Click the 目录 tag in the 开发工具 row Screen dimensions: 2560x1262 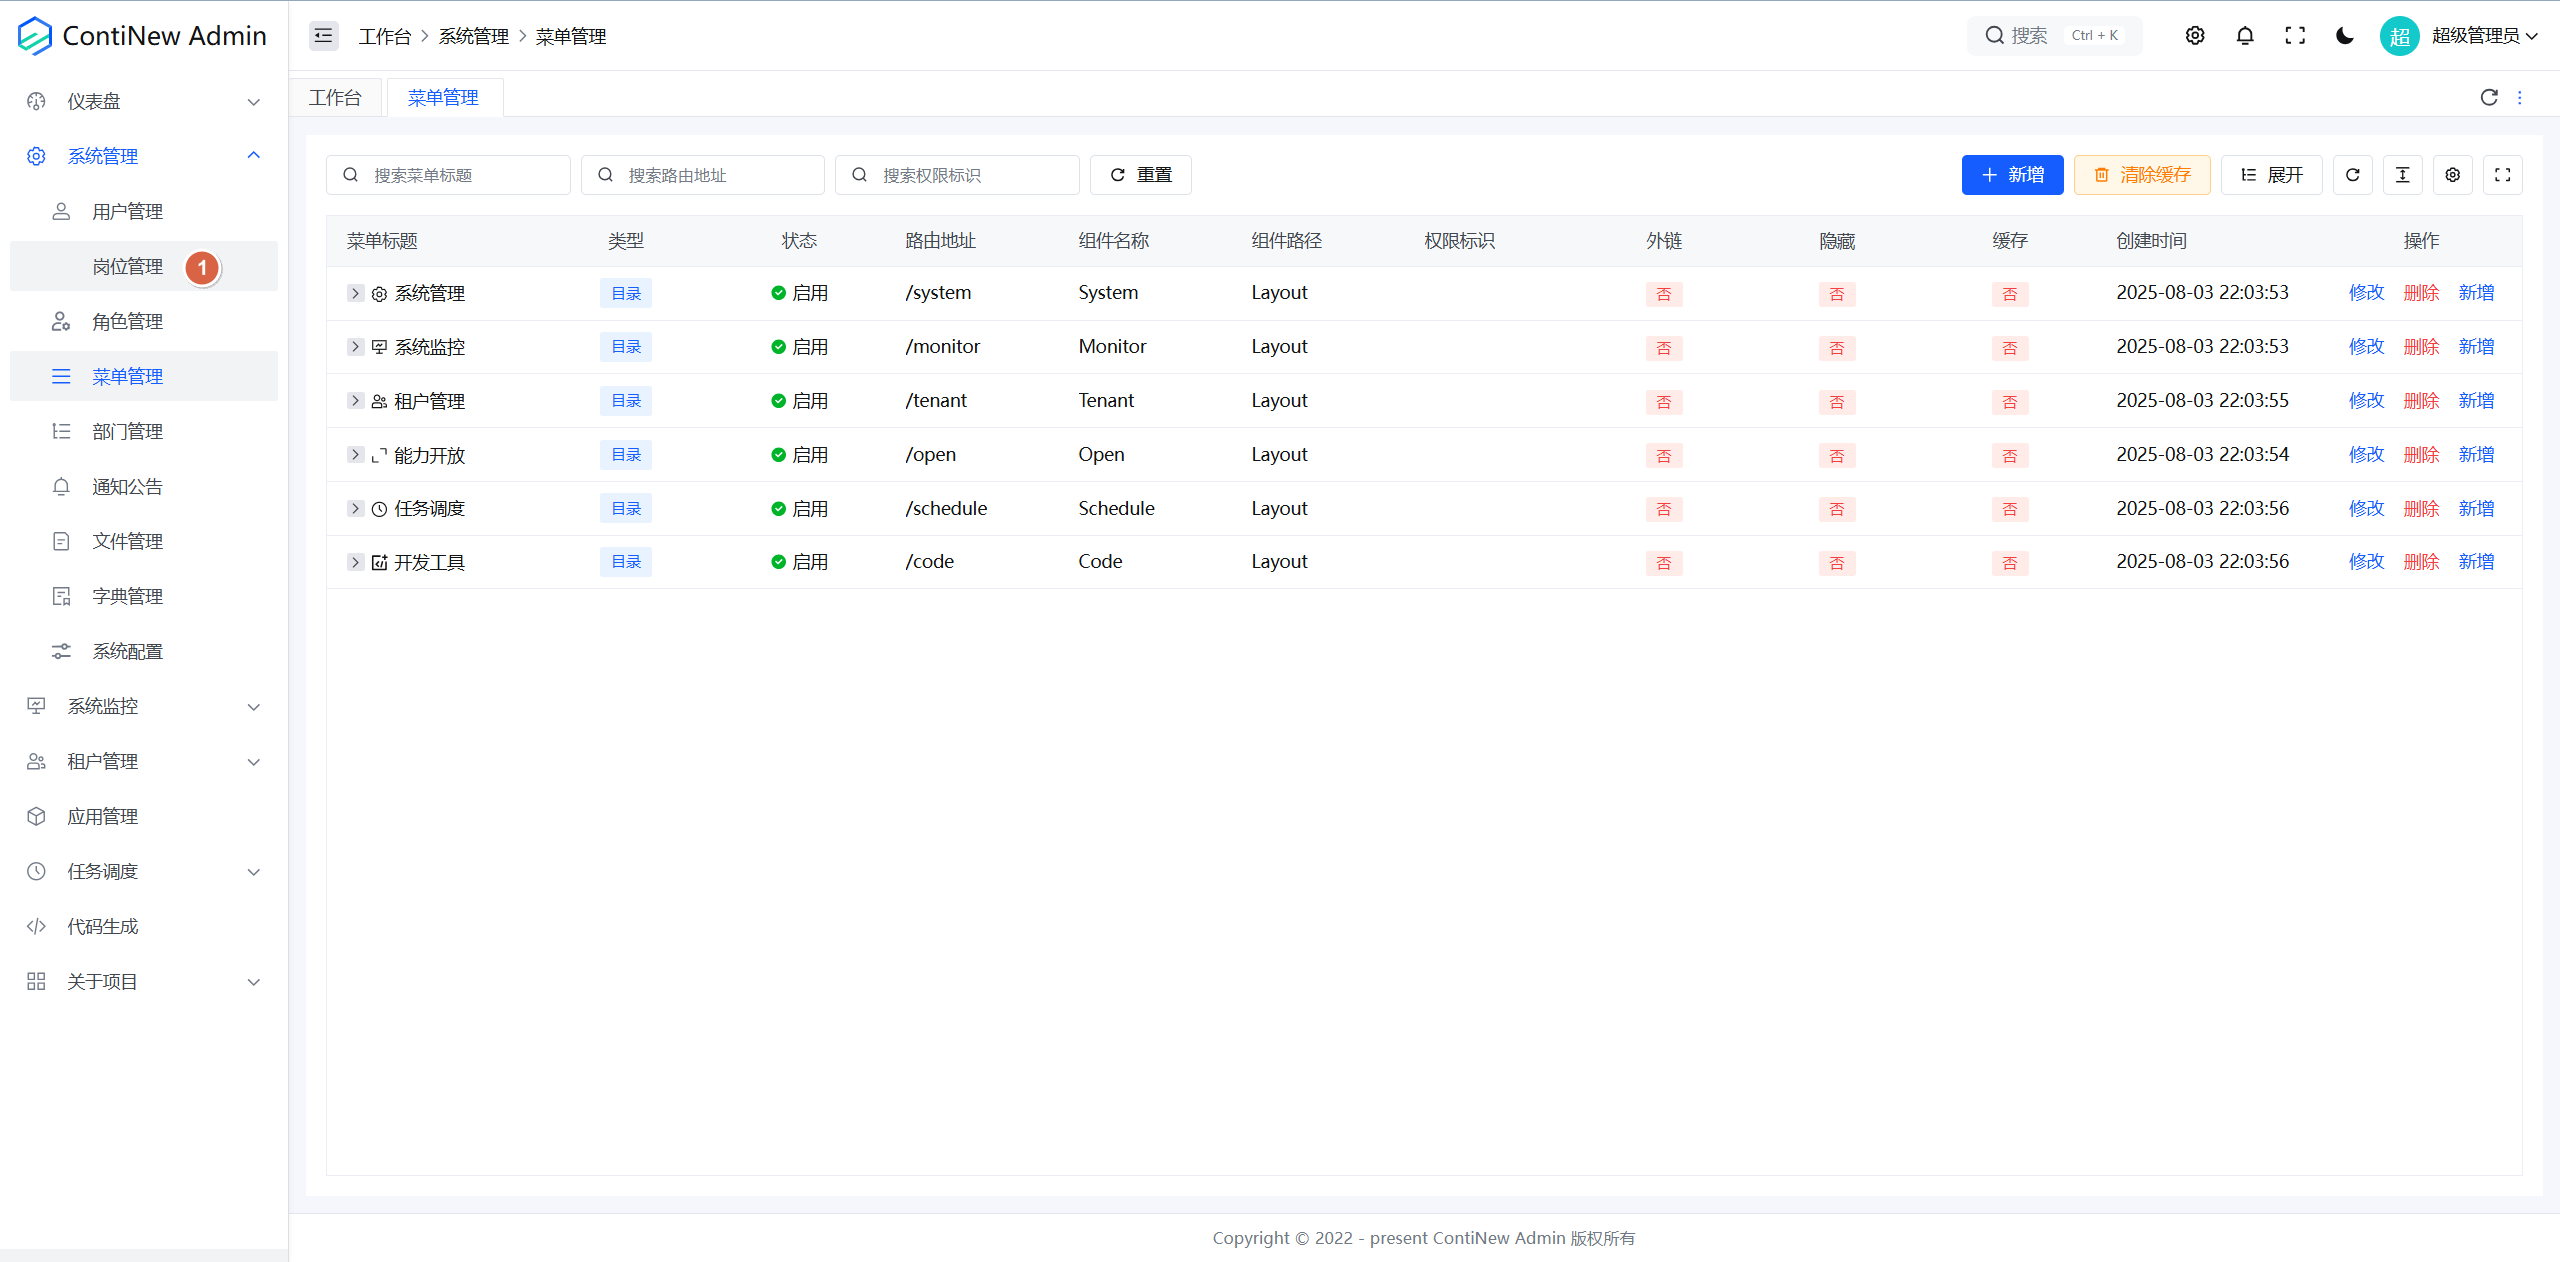click(x=626, y=562)
